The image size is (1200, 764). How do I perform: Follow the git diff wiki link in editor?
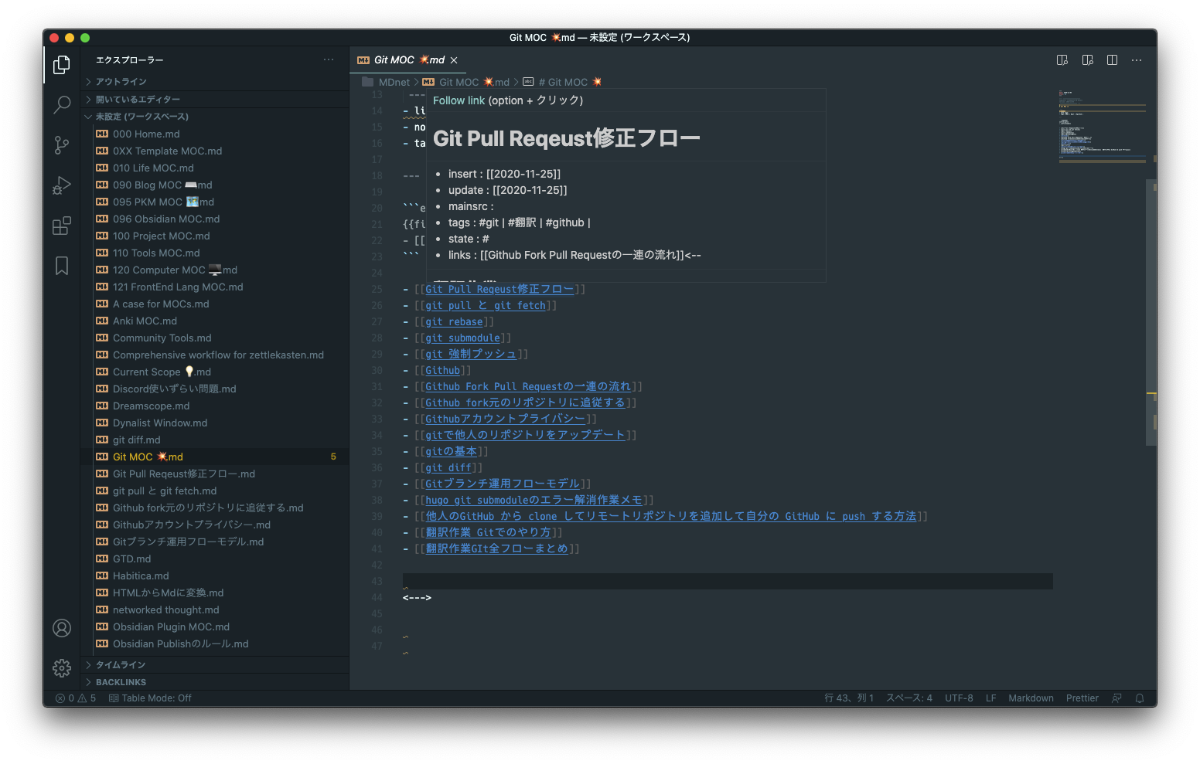(448, 467)
